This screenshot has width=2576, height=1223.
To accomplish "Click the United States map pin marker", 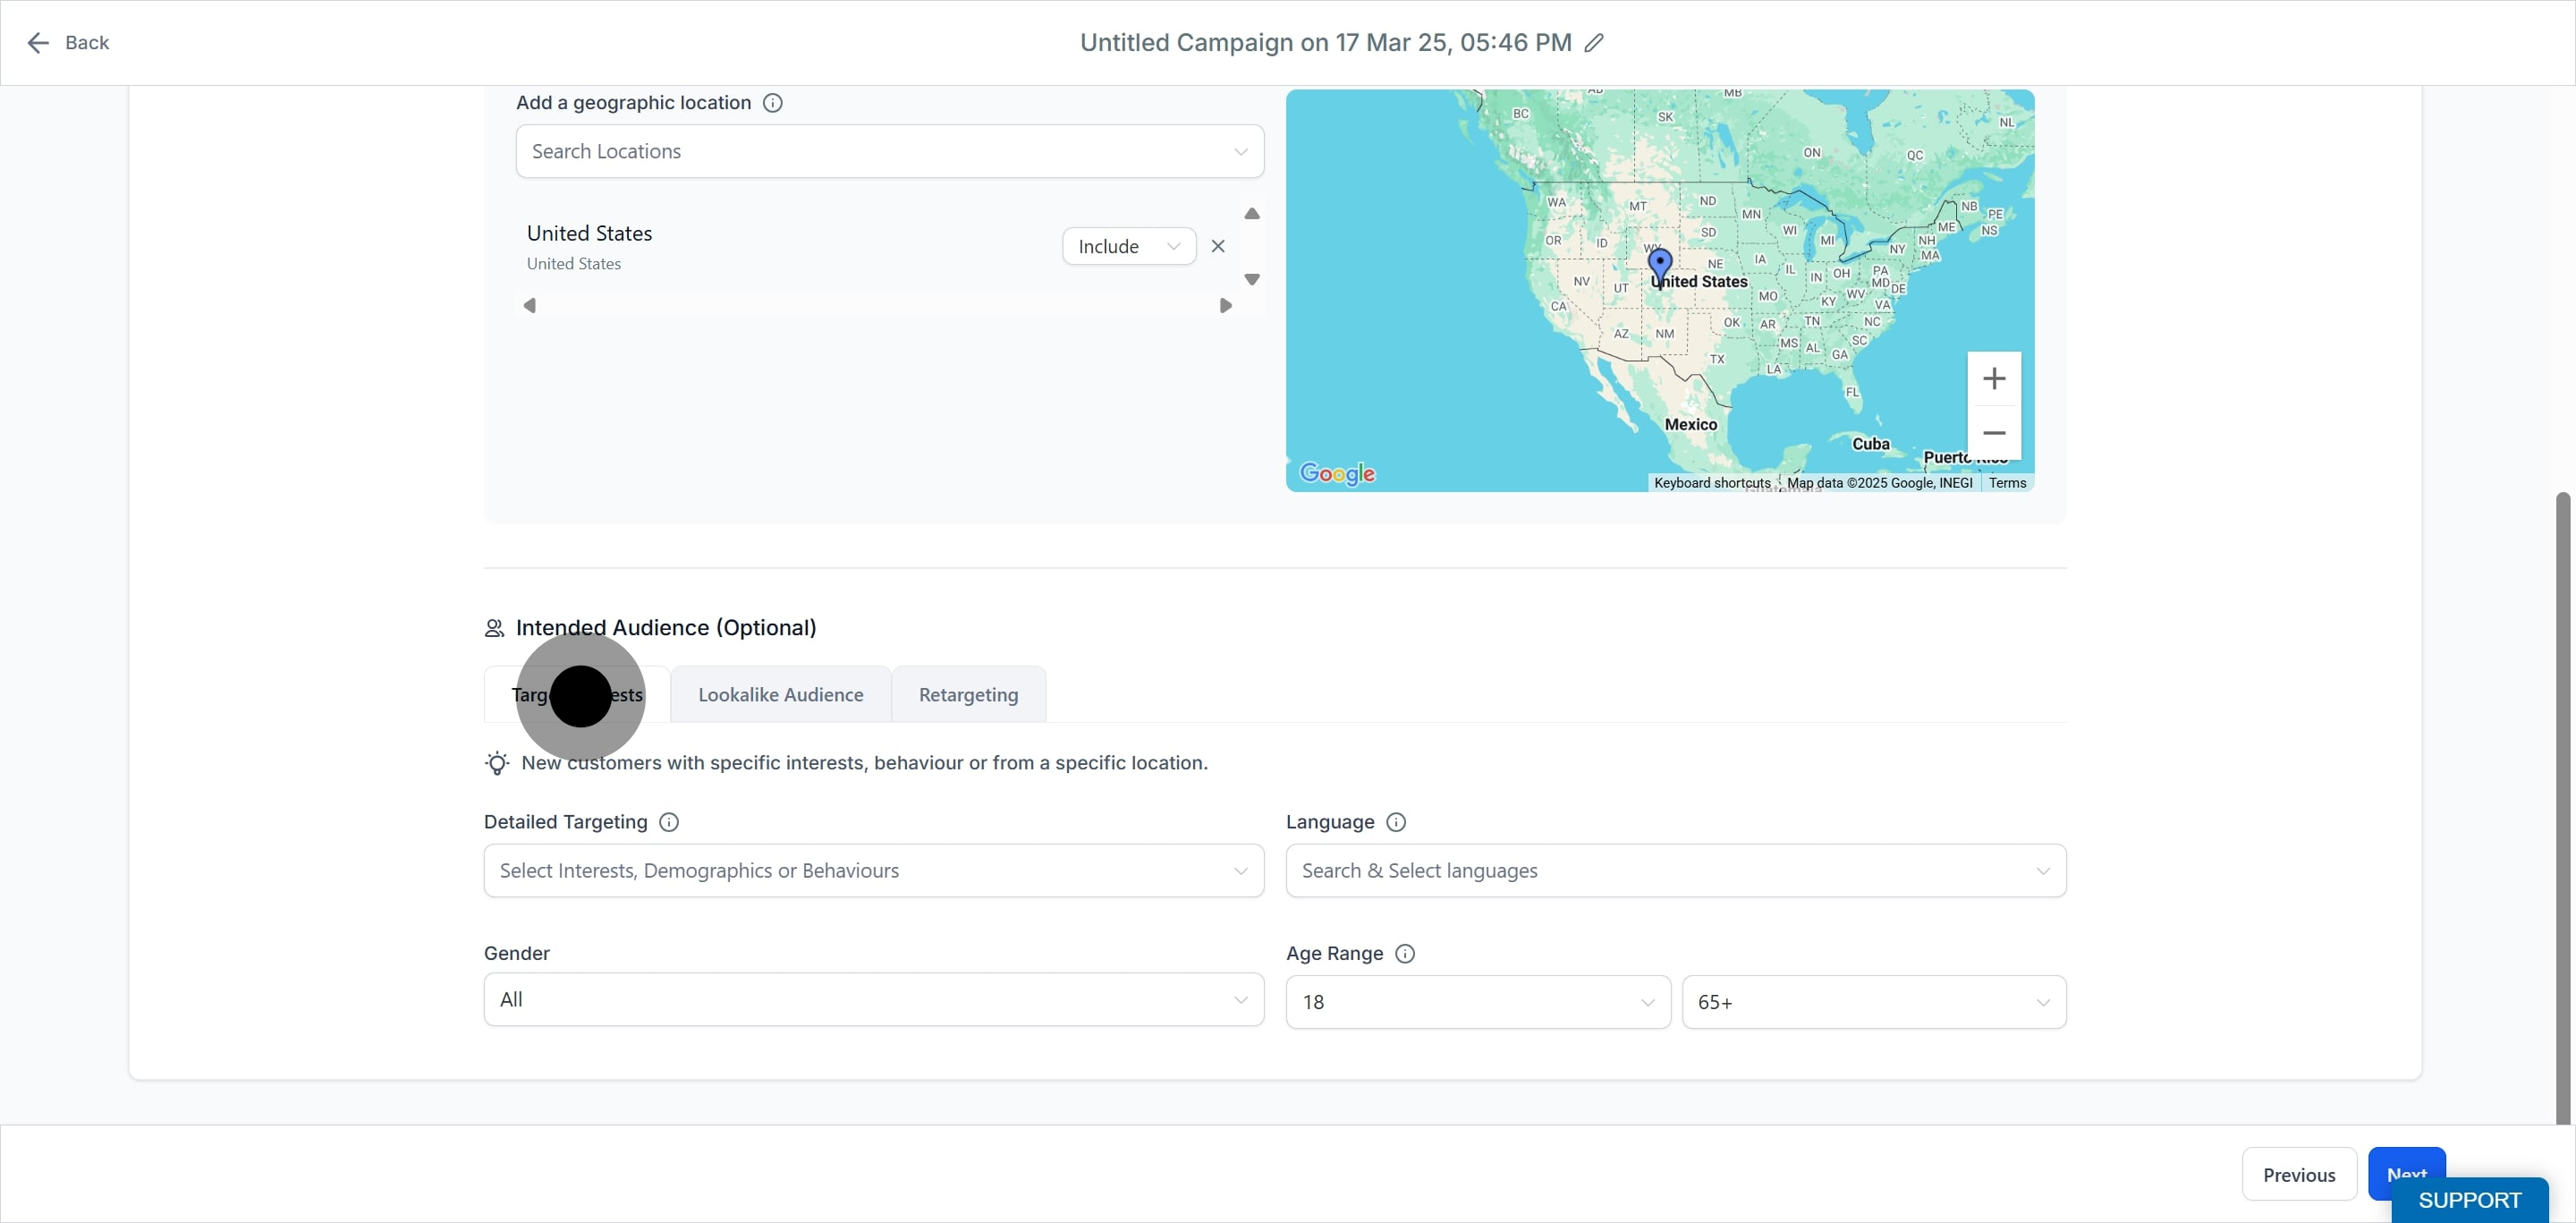I will [x=1660, y=266].
